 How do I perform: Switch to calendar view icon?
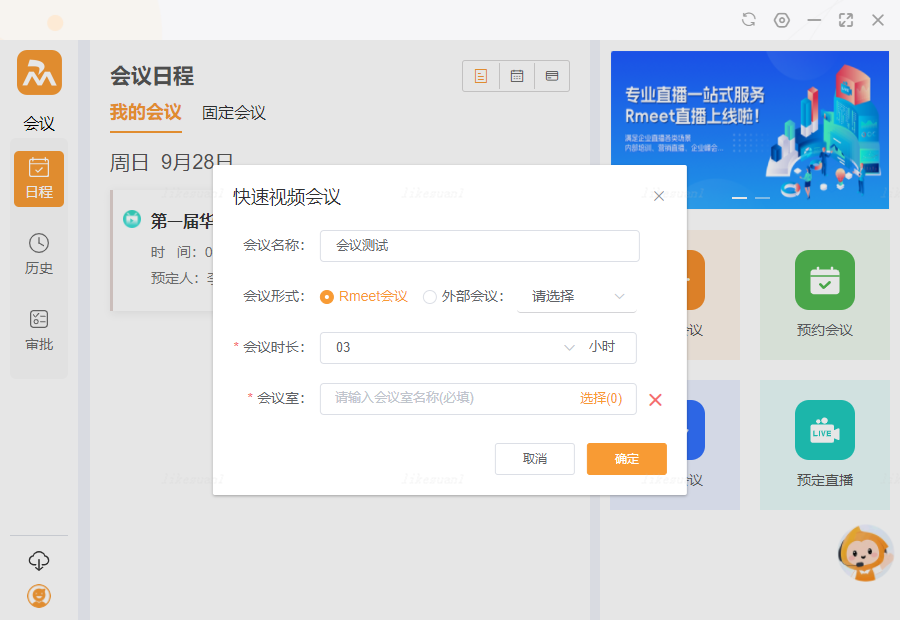click(x=517, y=76)
